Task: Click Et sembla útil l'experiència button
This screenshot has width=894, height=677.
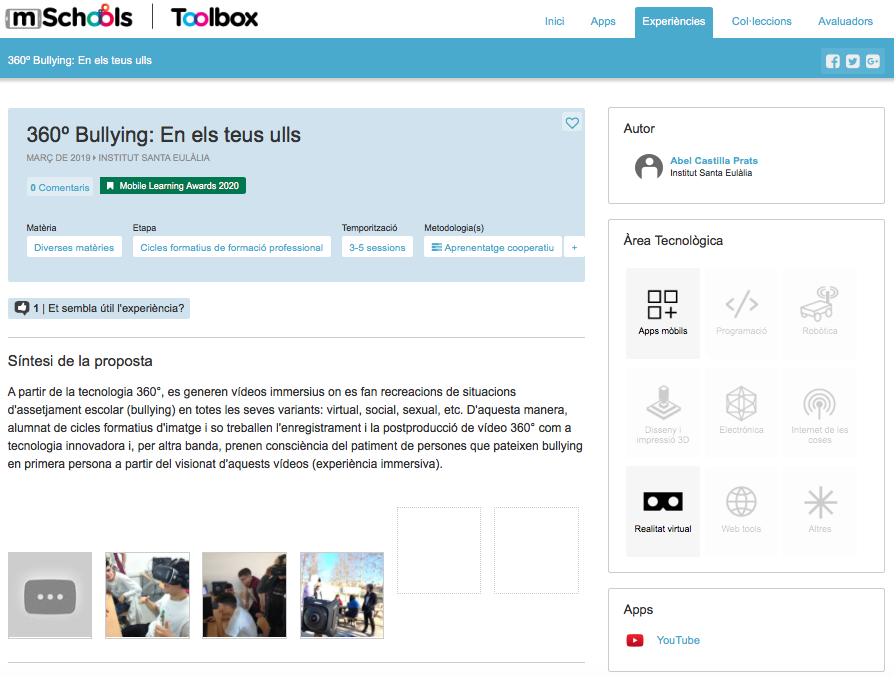Action: 99,309
